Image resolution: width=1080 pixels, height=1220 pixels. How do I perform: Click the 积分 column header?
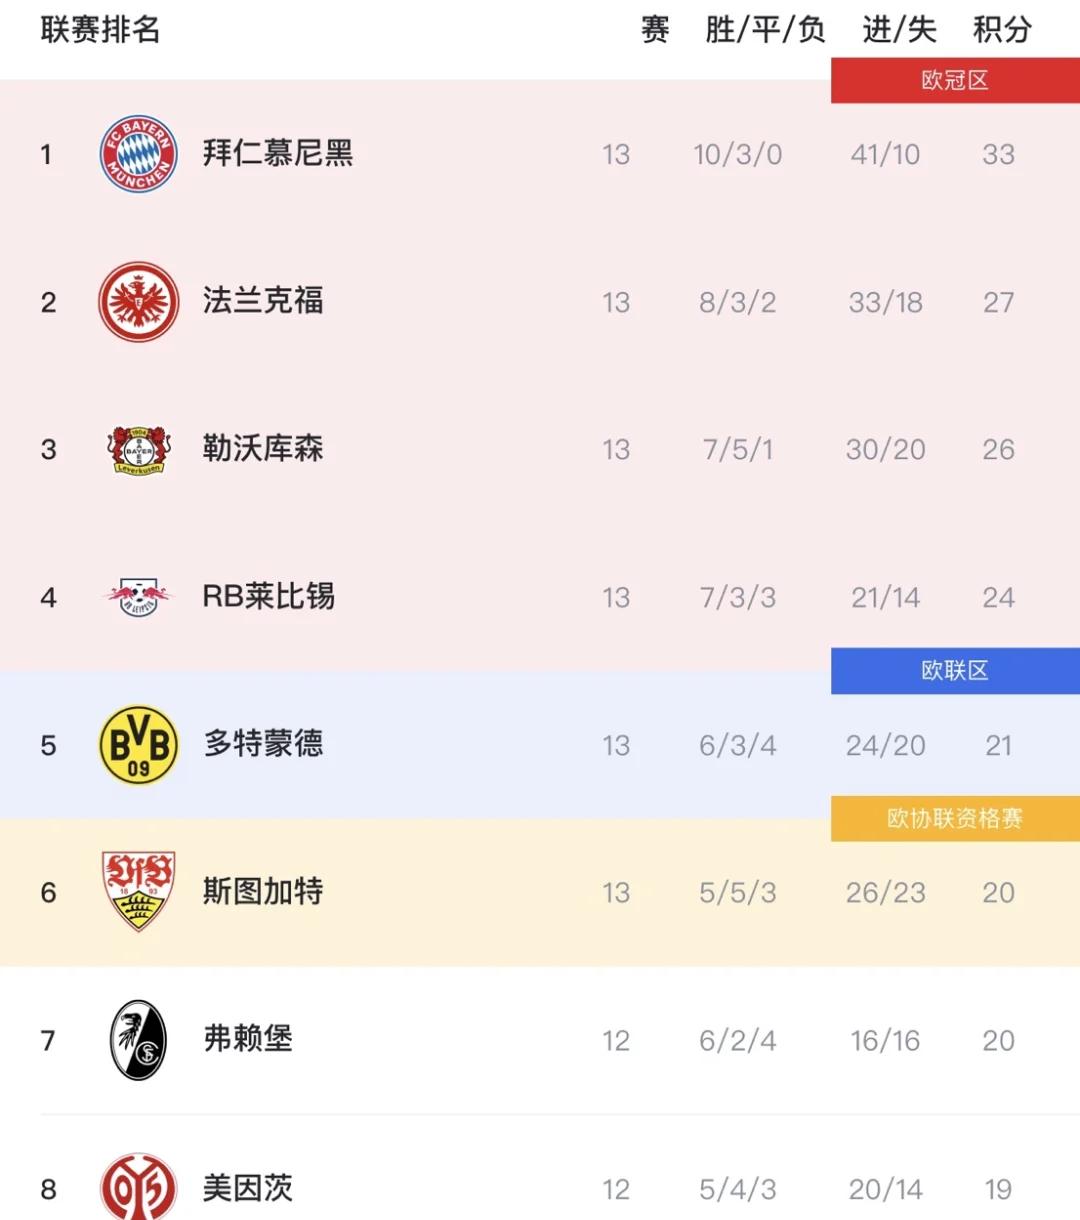point(1001,30)
